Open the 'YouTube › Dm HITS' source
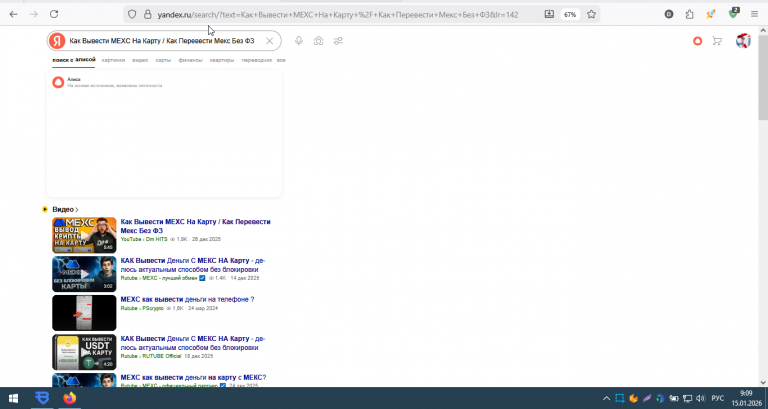The width and height of the screenshot is (768, 409). pos(144,239)
